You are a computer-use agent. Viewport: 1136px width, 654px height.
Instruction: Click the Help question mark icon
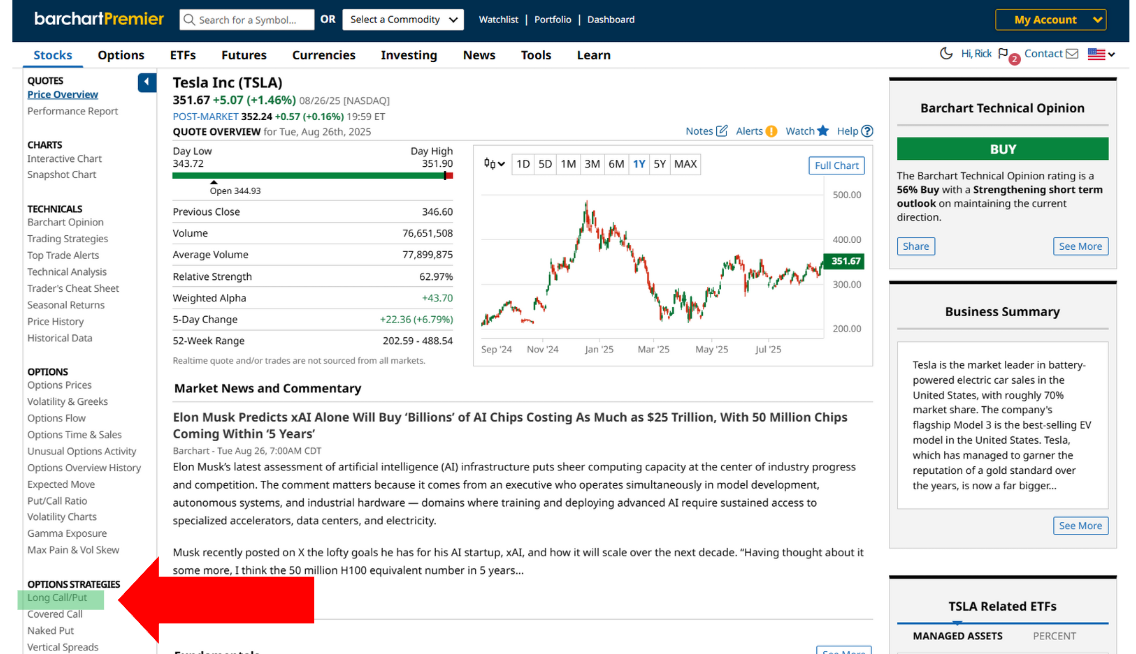(x=867, y=131)
